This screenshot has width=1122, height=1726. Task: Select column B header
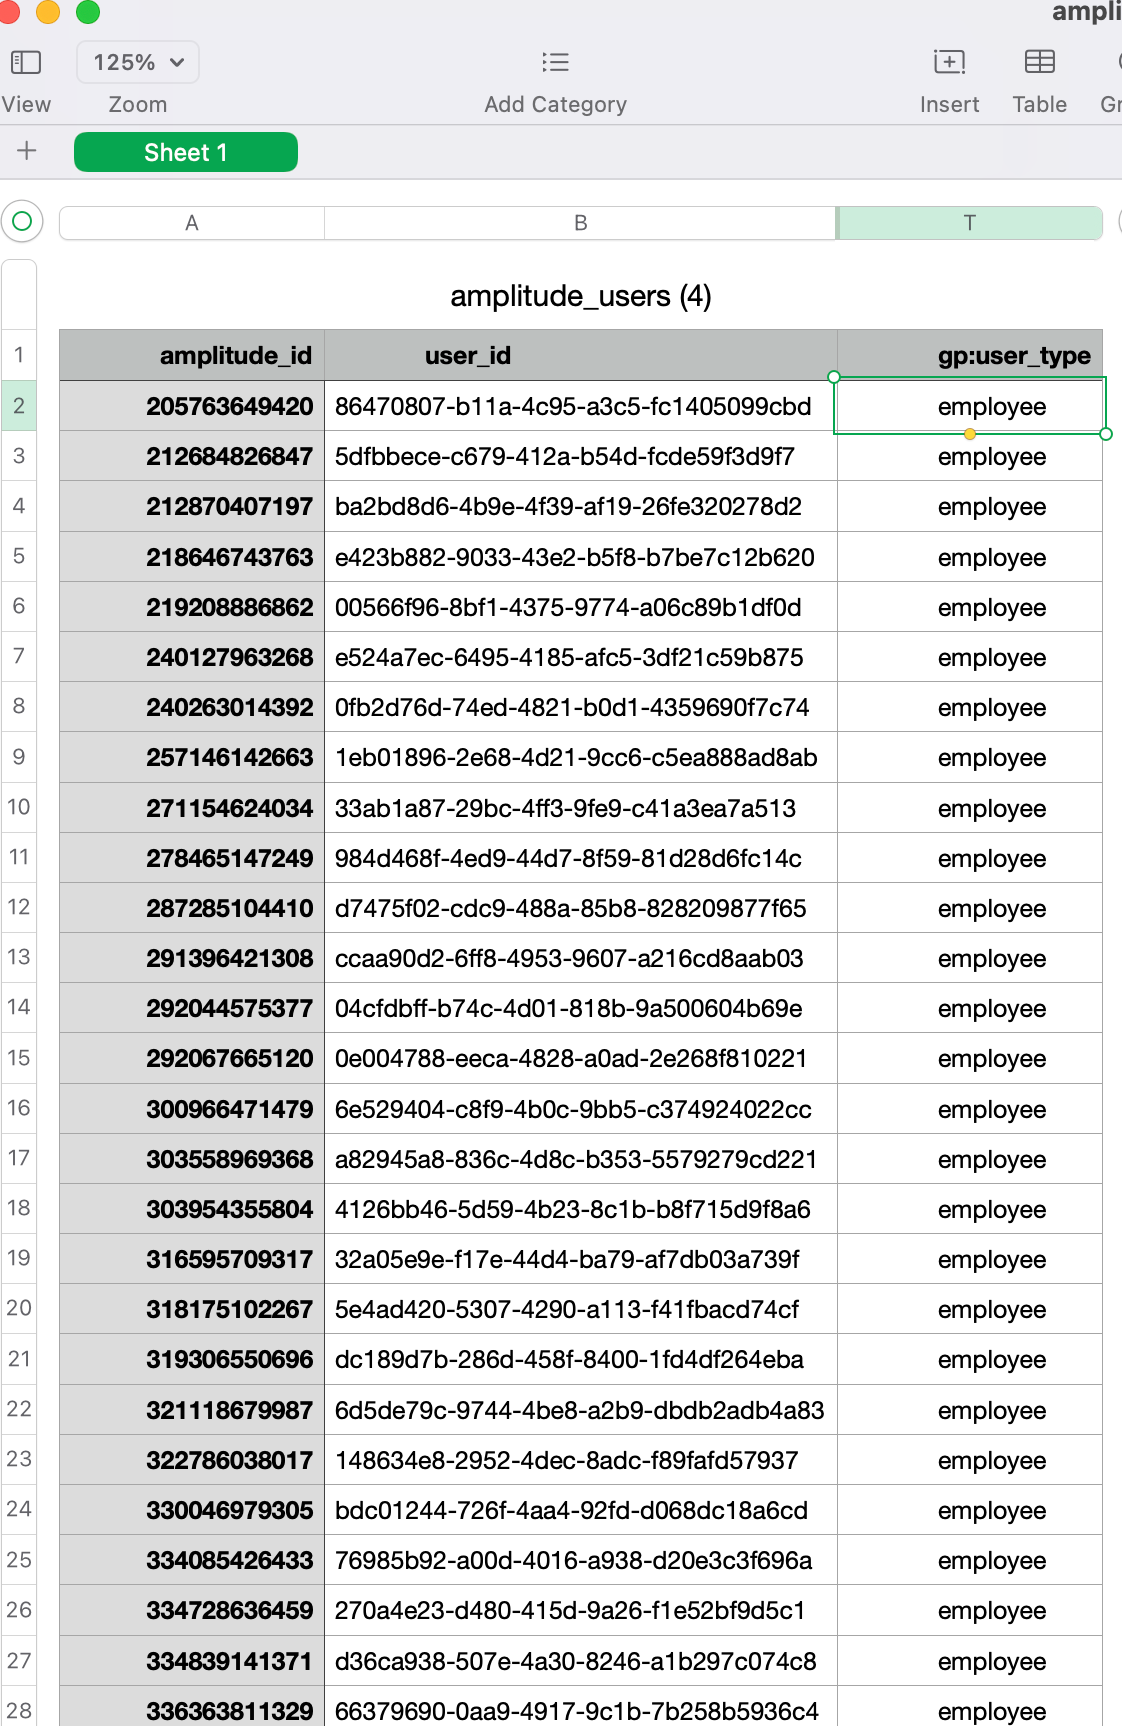tap(580, 223)
